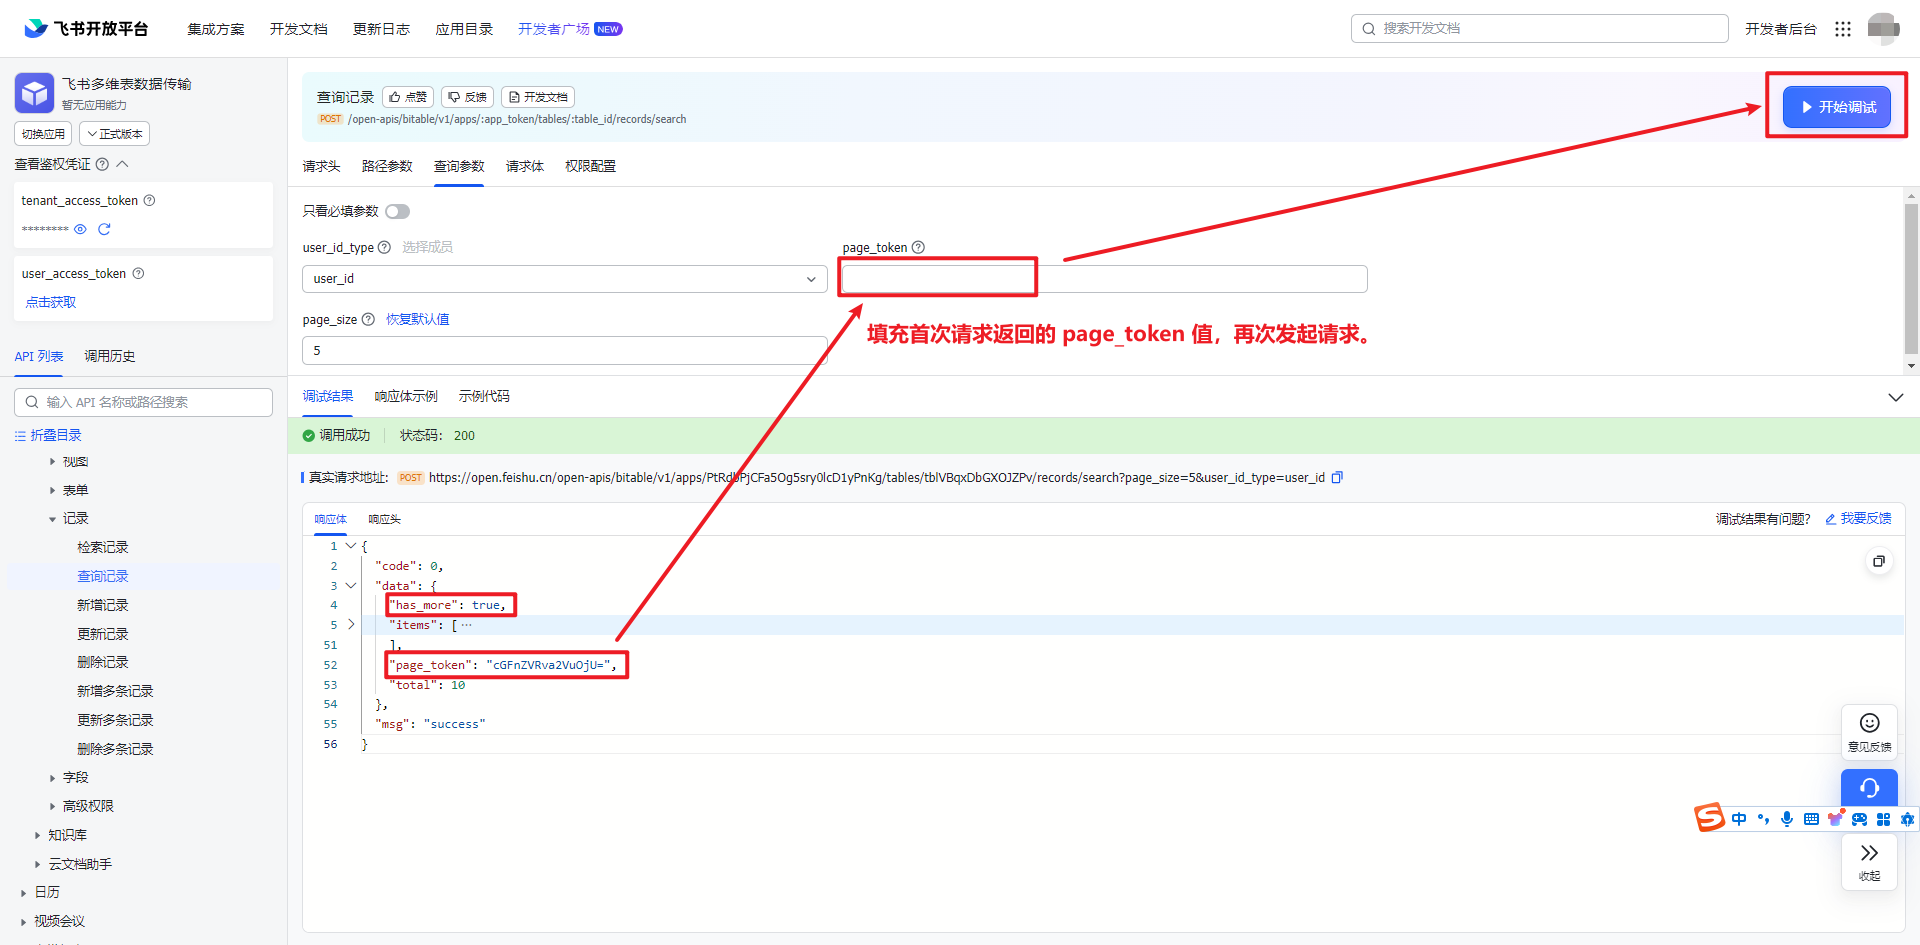Image resolution: width=1920 pixels, height=945 pixels.
Task: Open the Sogou toolbox grid icon
Action: pos(1883,819)
